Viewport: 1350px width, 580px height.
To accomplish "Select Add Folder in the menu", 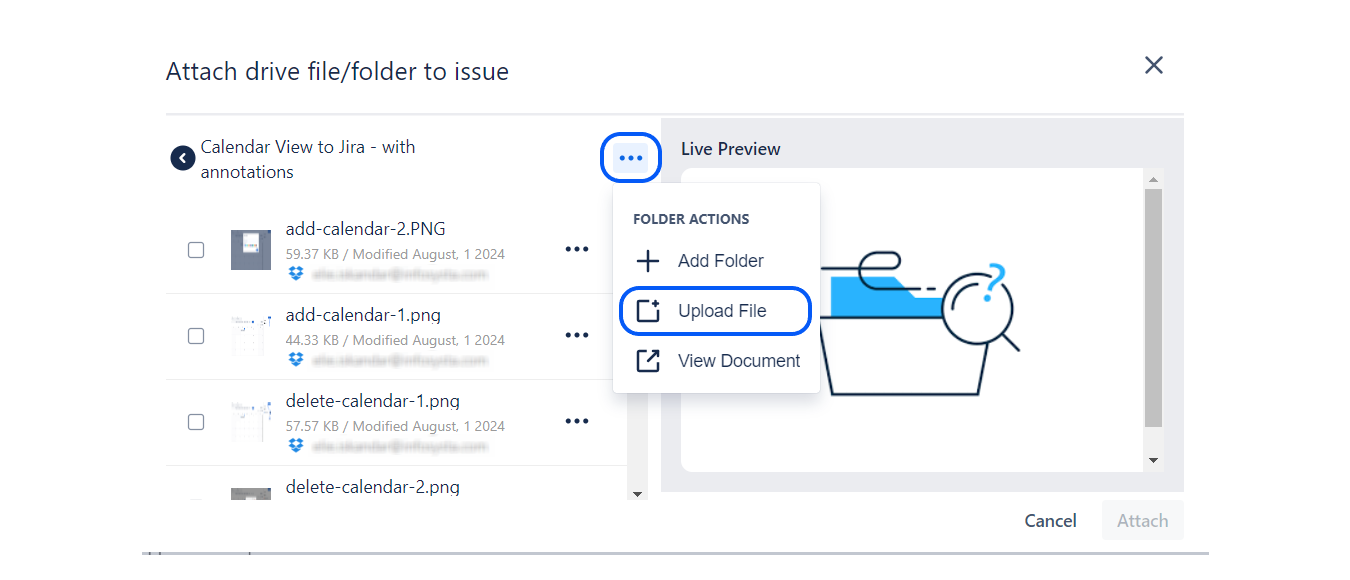I will click(x=720, y=261).
